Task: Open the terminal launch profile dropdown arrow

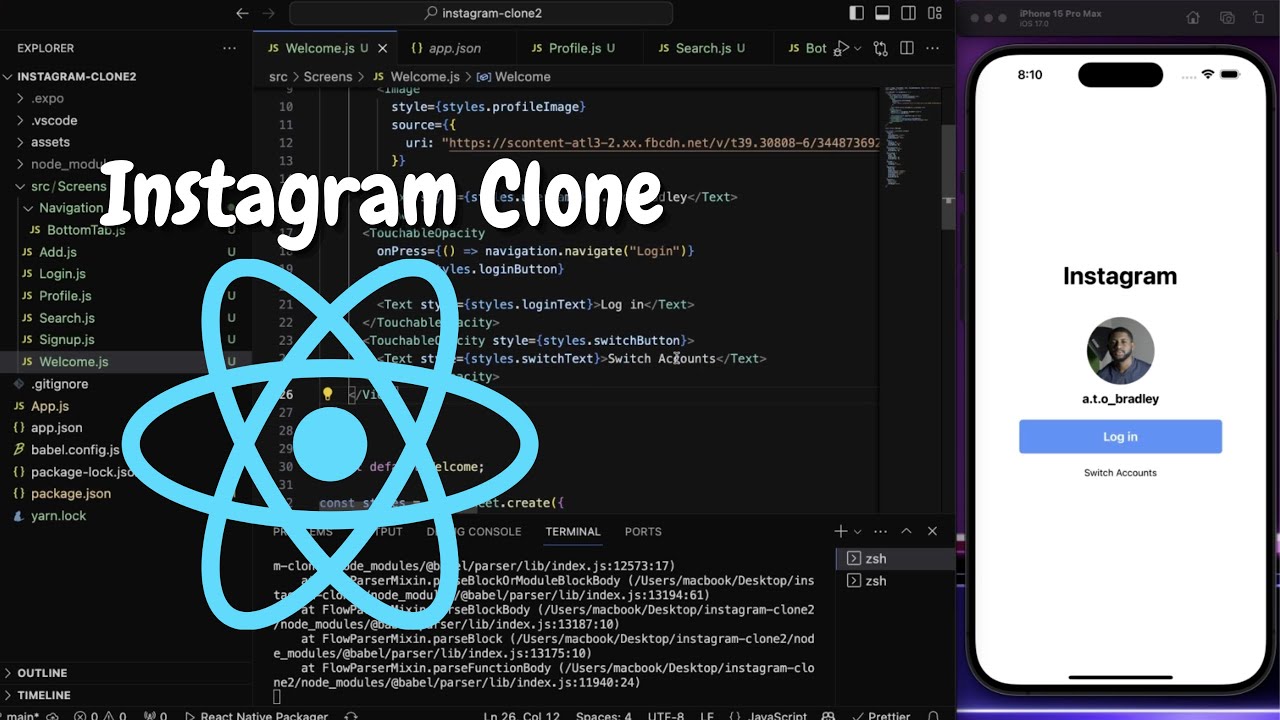Action: coord(858,532)
